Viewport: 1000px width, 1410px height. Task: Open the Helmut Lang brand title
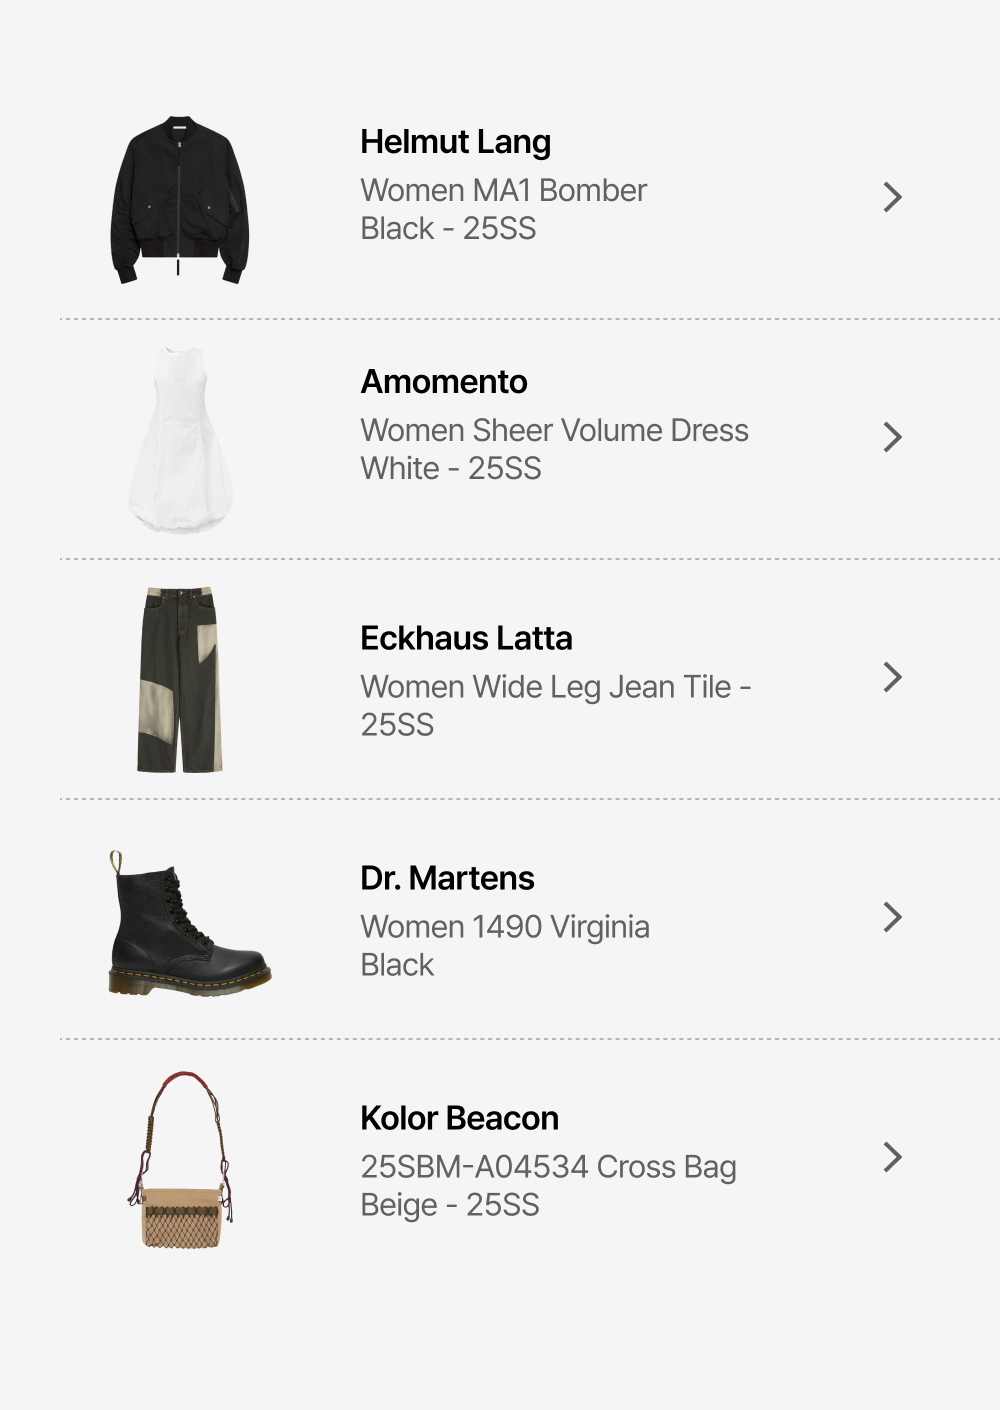coord(455,142)
